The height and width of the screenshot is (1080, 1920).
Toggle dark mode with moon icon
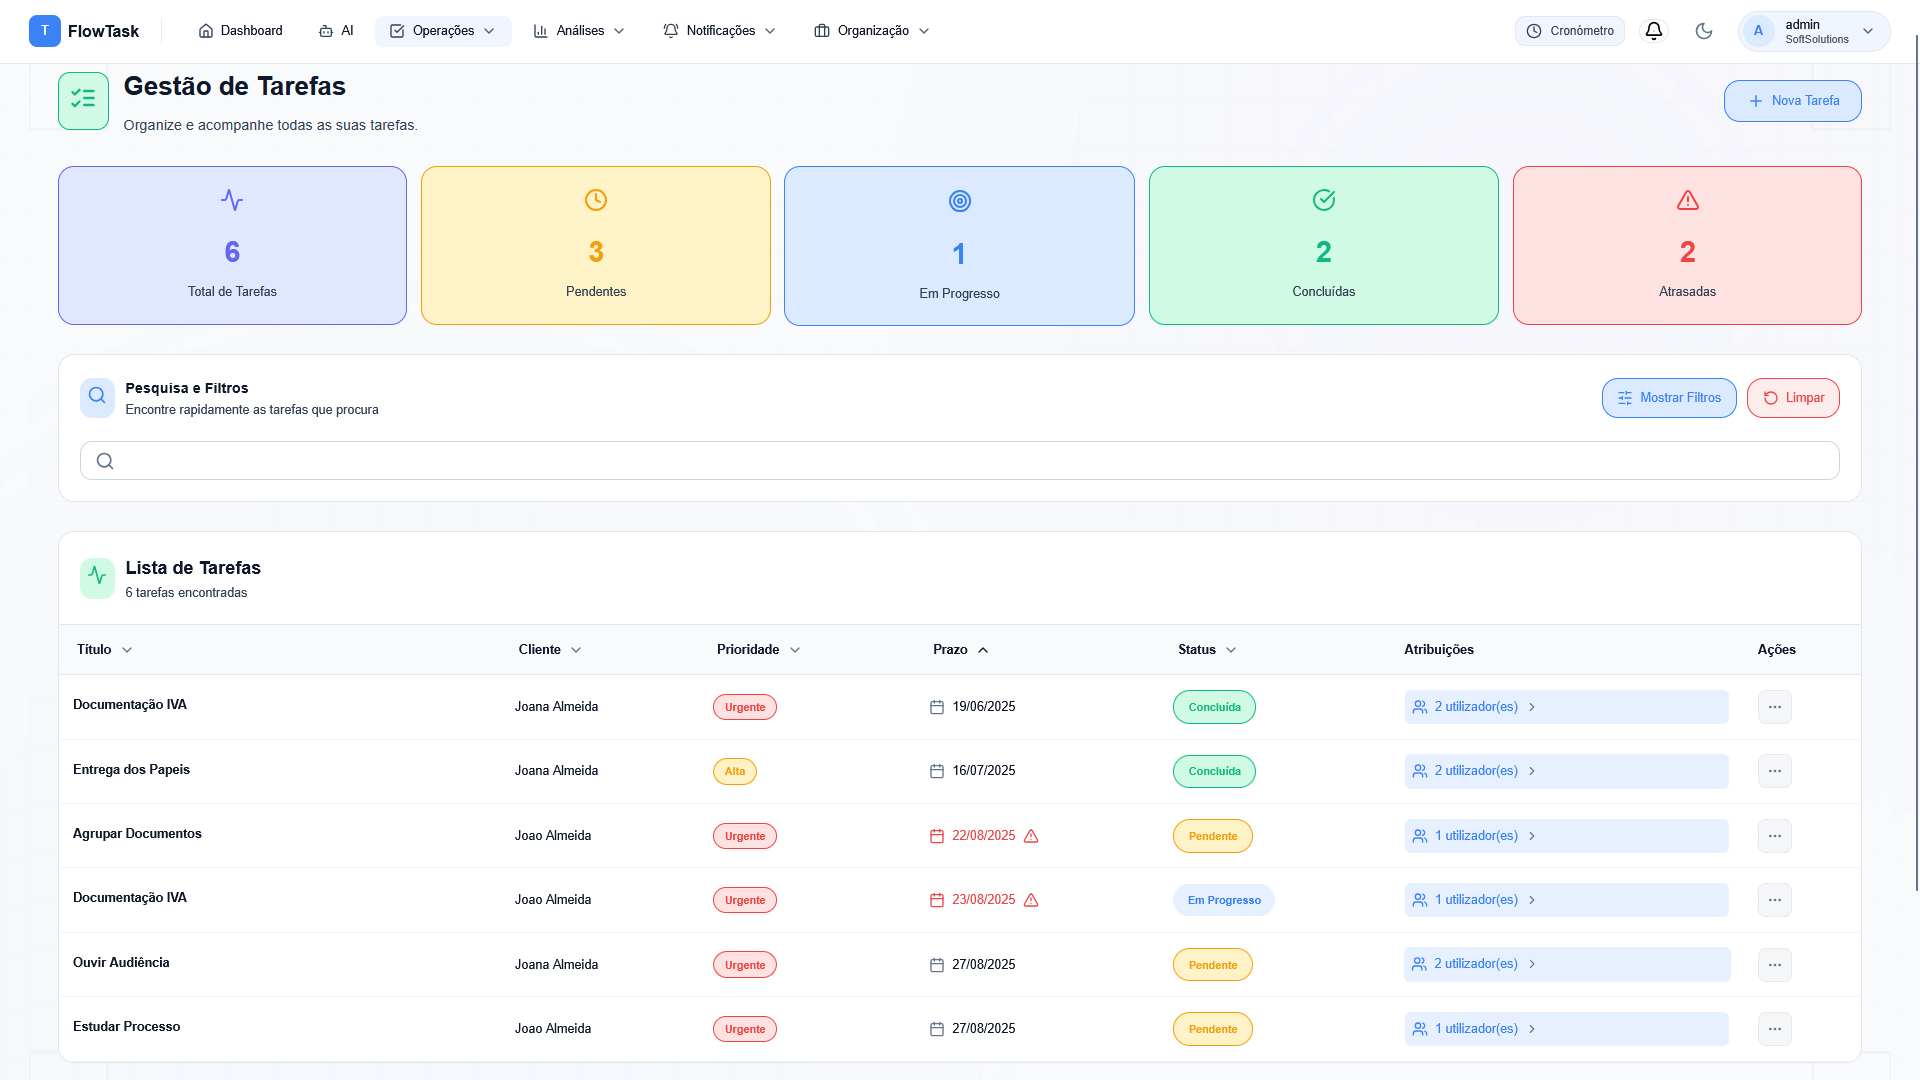click(1704, 31)
